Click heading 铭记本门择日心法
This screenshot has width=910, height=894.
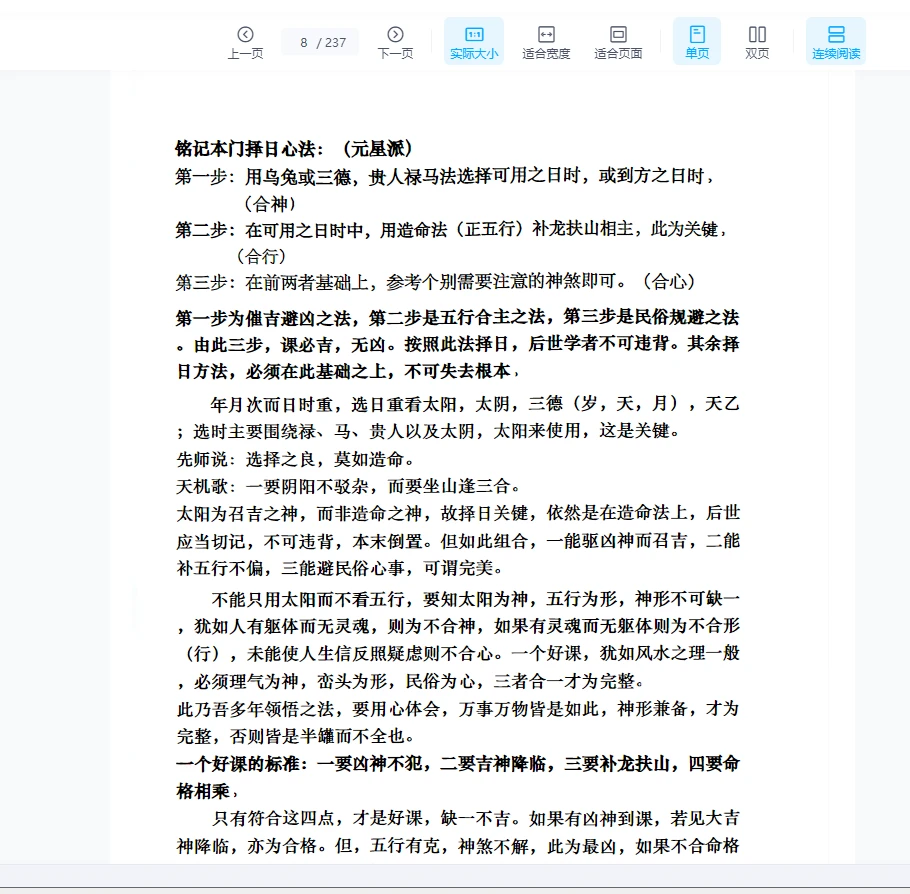pyautogui.click(x=294, y=149)
